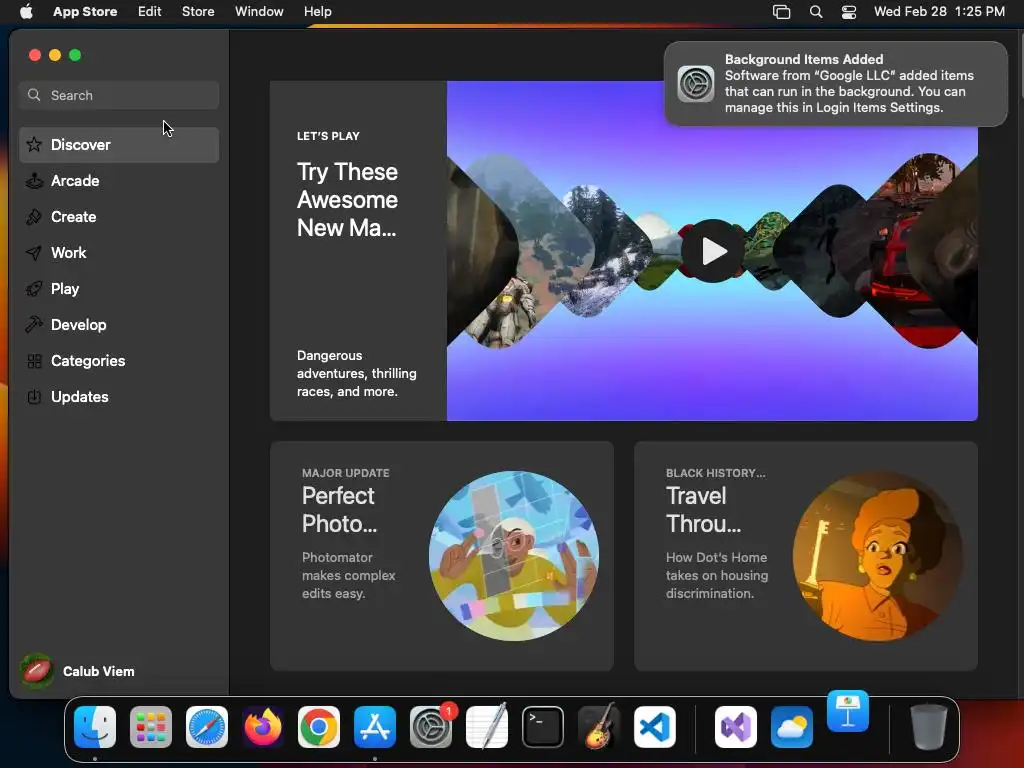The height and width of the screenshot is (768, 1024).
Task: Launch Safari from the Dock
Action: coord(207,727)
